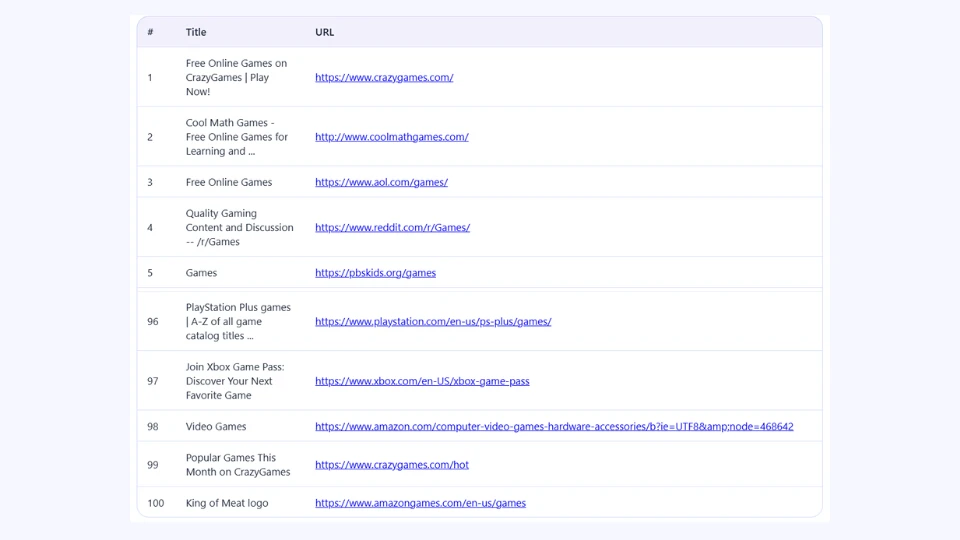Open the pbskids.org/games link
The height and width of the screenshot is (540, 960).
[375, 272]
